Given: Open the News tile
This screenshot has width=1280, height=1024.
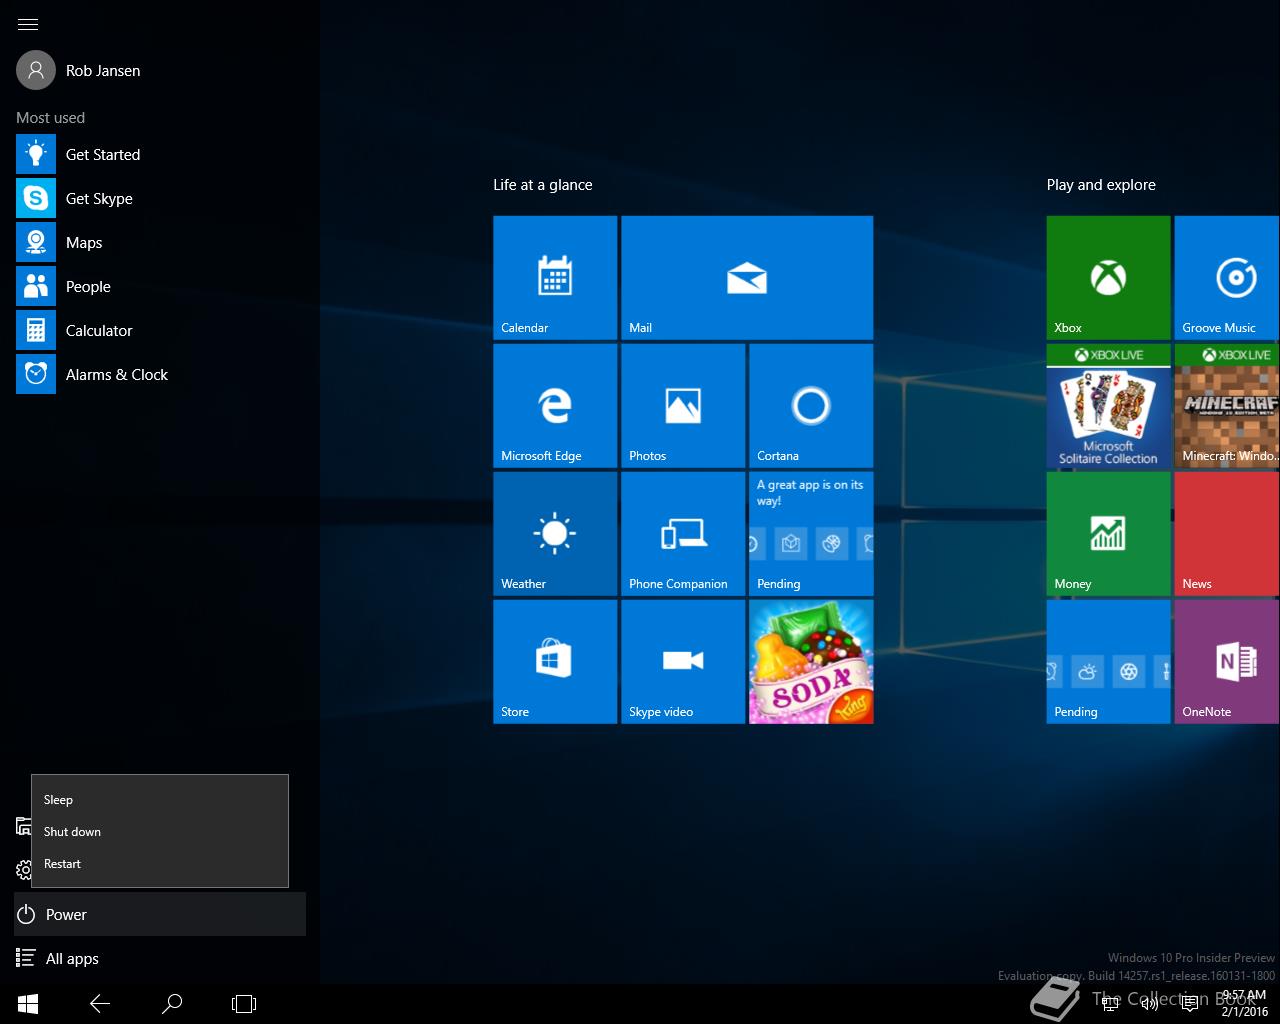Looking at the screenshot, I should click(x=1227, y=534).
